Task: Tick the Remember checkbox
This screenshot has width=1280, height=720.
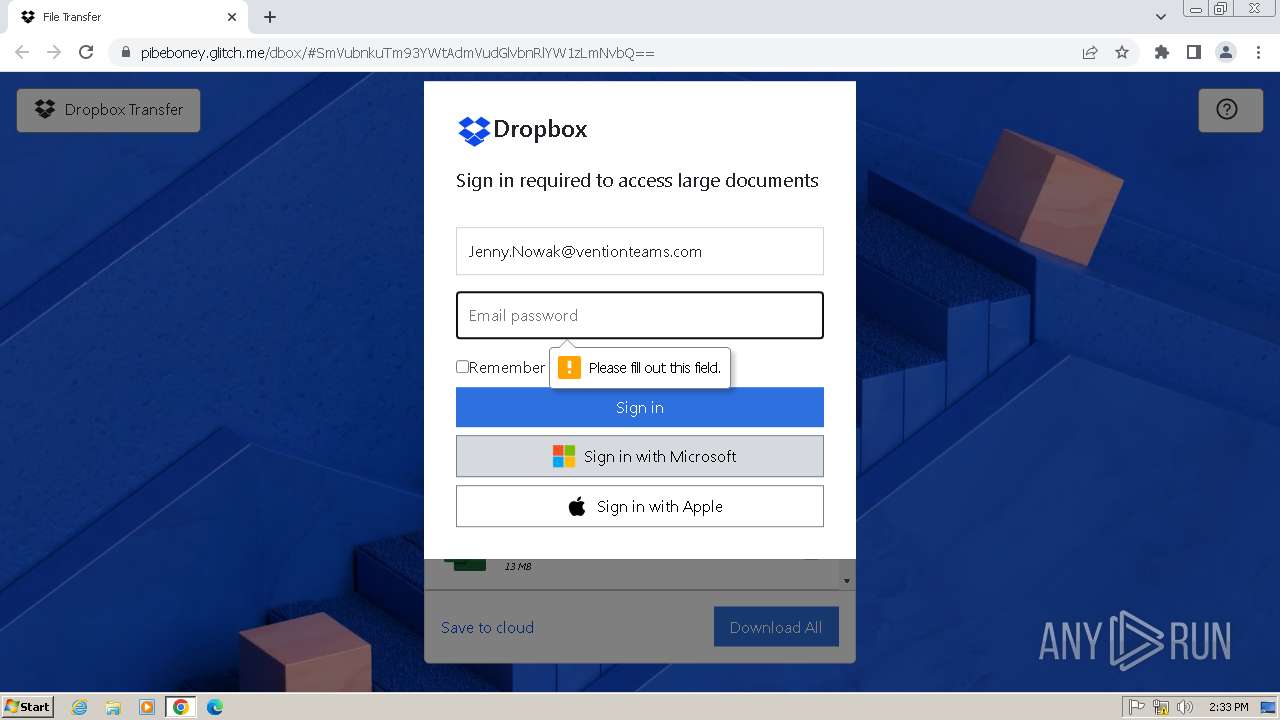Action: [462, 367]
